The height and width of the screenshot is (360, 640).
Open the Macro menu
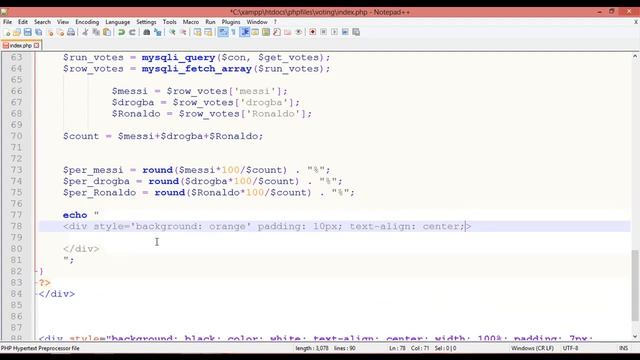tap(191, 22)
